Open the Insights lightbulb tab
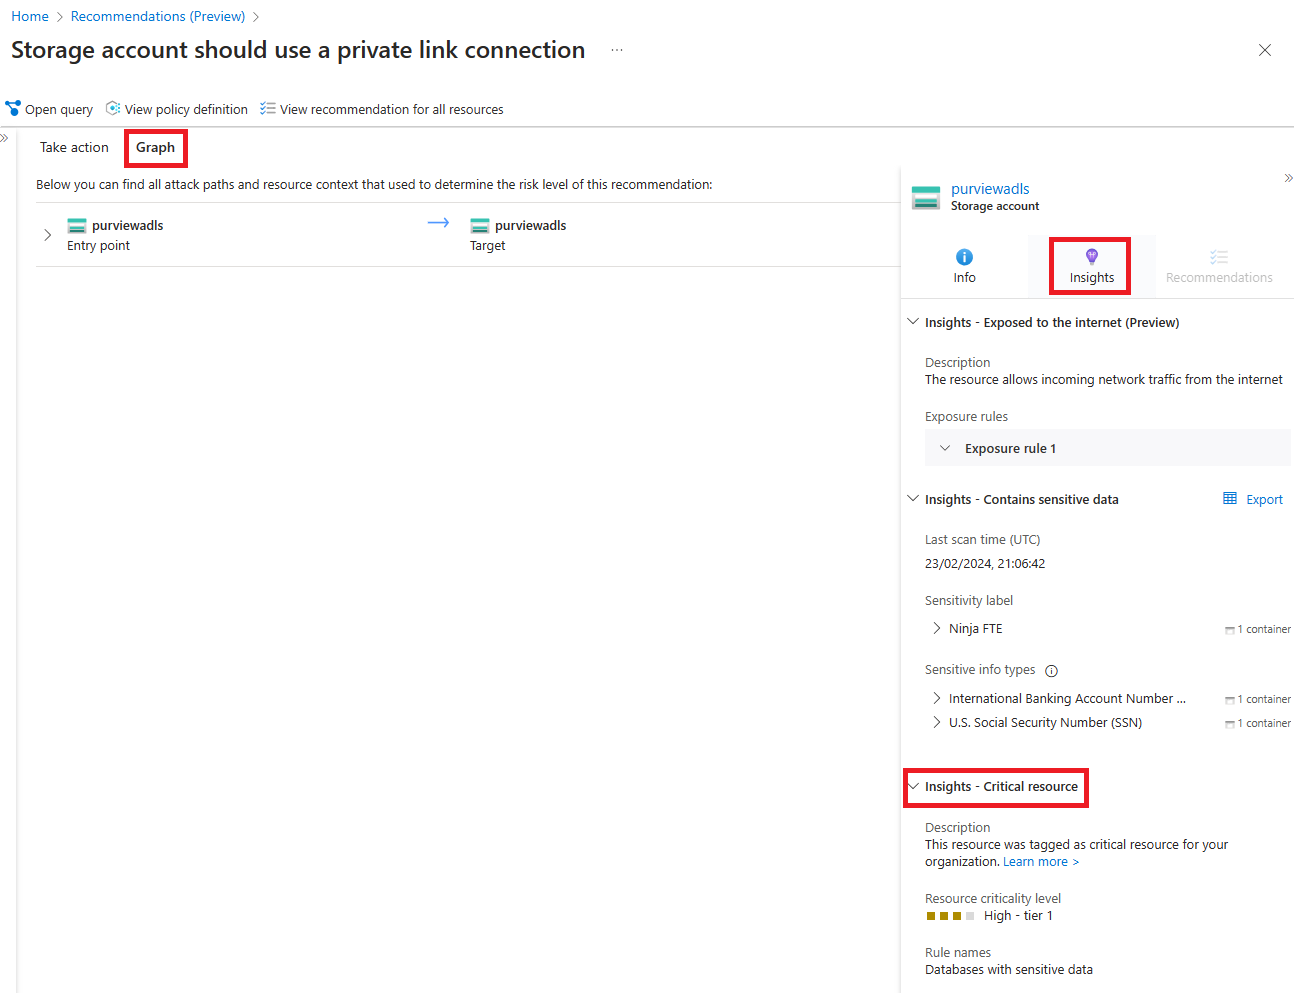 pos(1091,266)
